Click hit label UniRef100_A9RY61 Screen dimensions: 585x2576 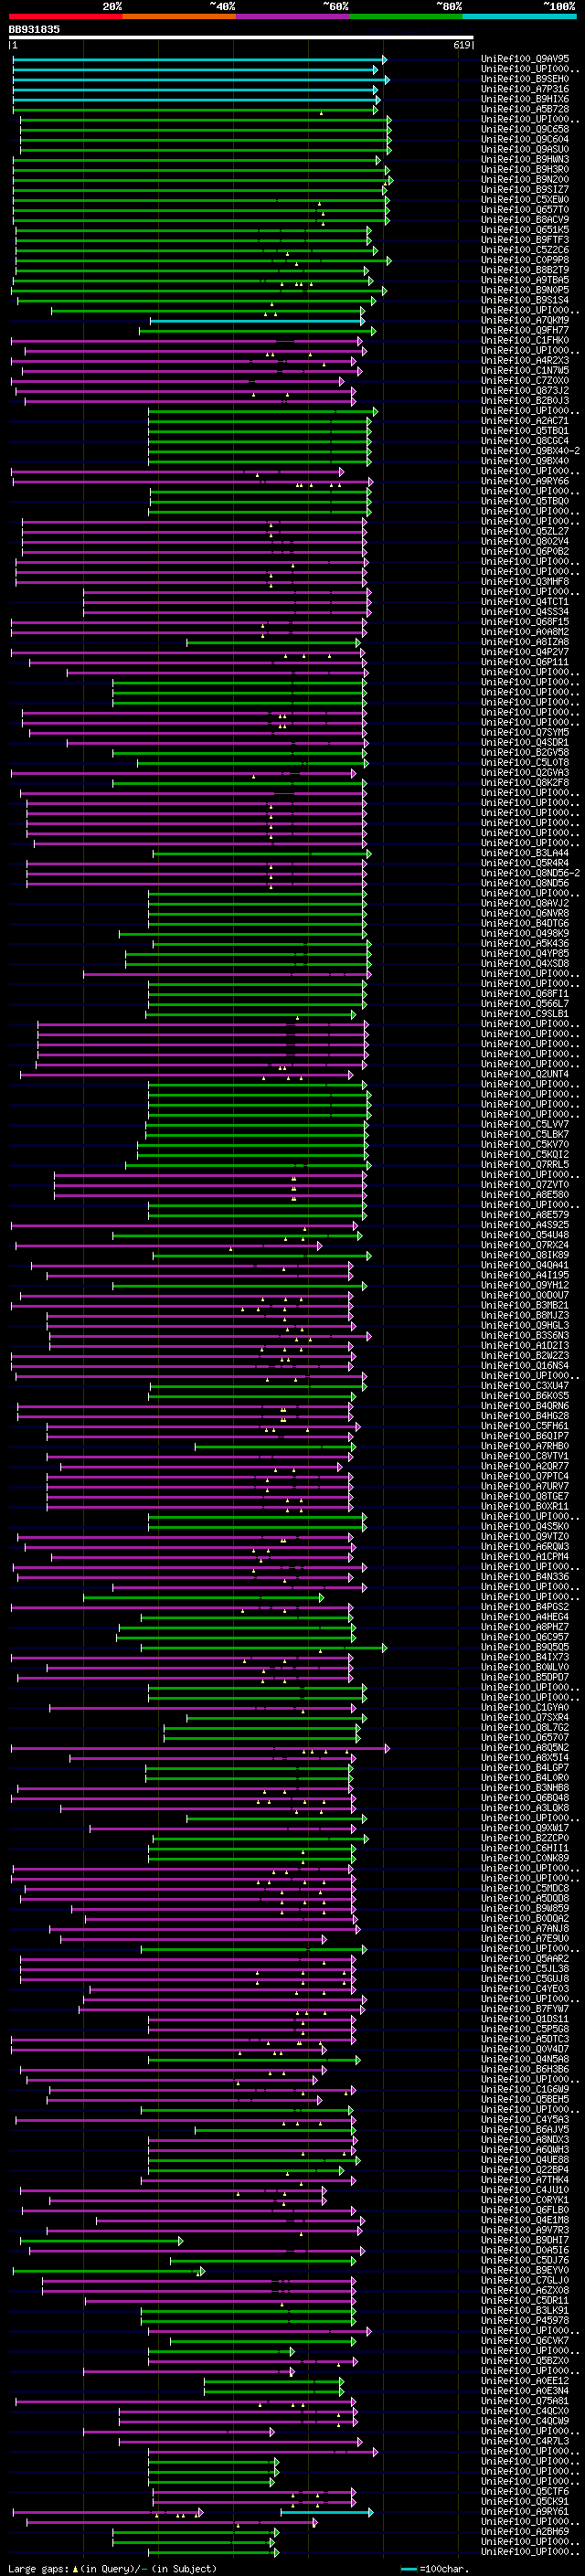525,2511
